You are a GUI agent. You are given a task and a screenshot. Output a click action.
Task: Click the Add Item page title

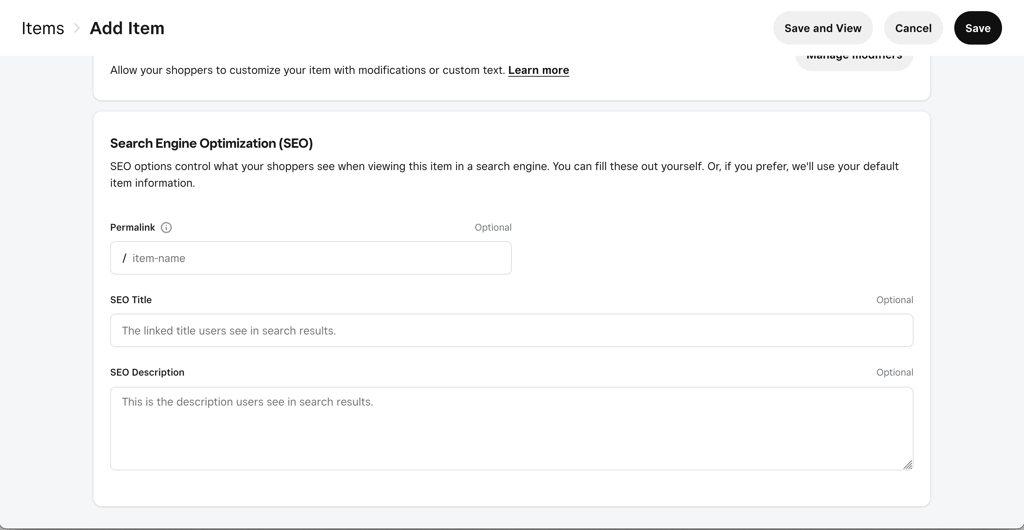pyautogui.click(x=127, y=28)
